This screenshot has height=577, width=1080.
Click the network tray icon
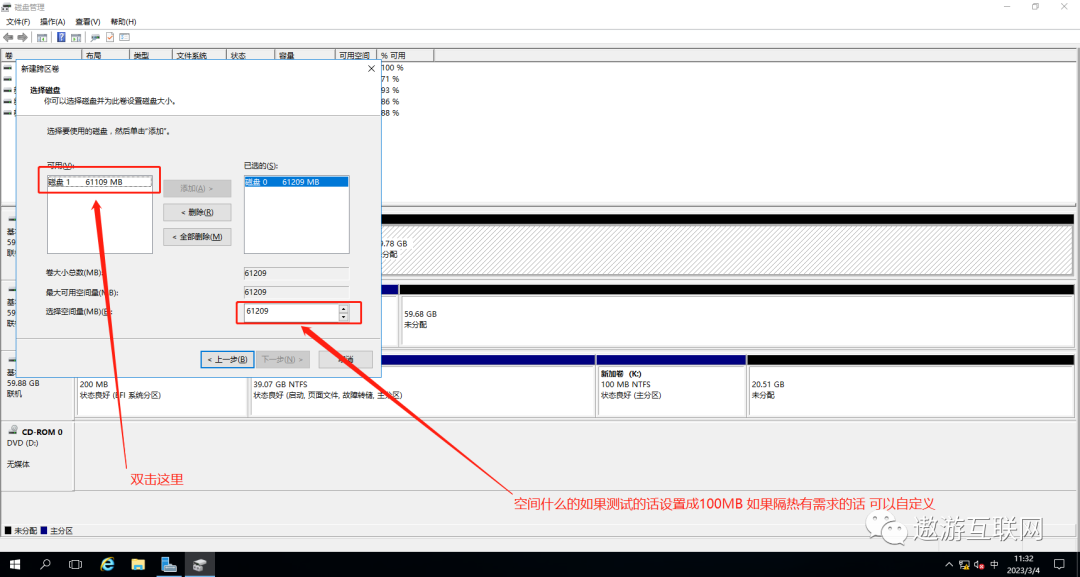(x=964, y=565)
